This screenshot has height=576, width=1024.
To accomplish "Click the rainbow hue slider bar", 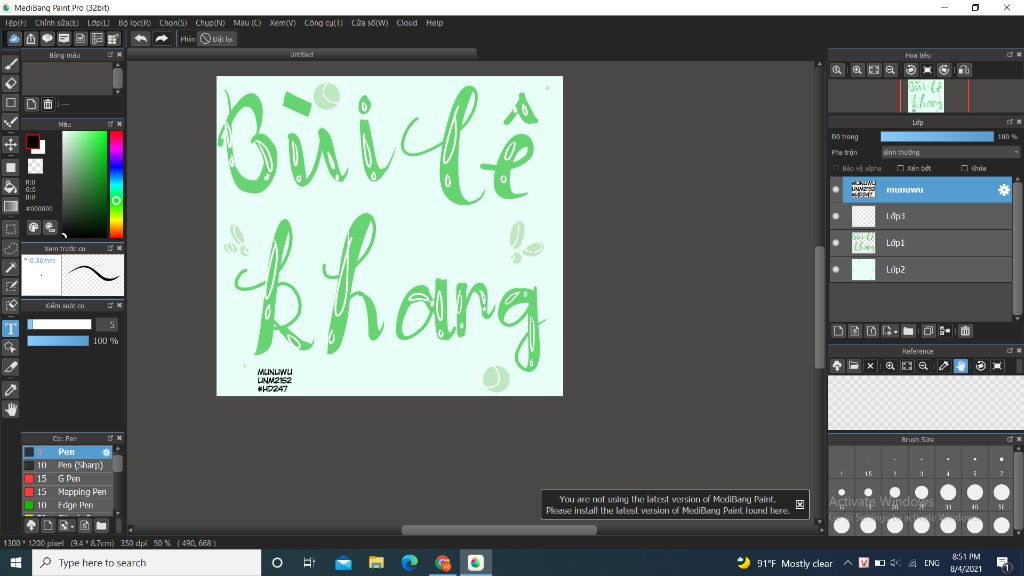I will (x=116, y=184).
